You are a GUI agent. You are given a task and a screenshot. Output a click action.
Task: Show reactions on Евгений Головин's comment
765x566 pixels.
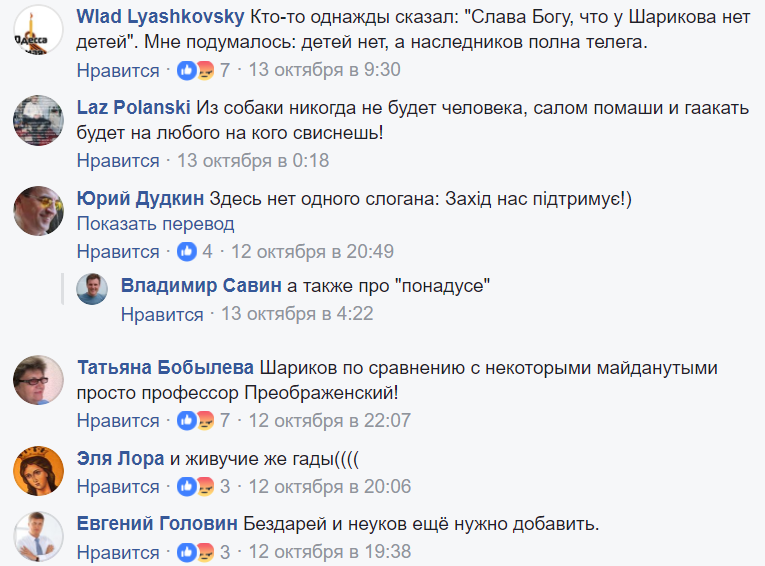click(196, 552)
